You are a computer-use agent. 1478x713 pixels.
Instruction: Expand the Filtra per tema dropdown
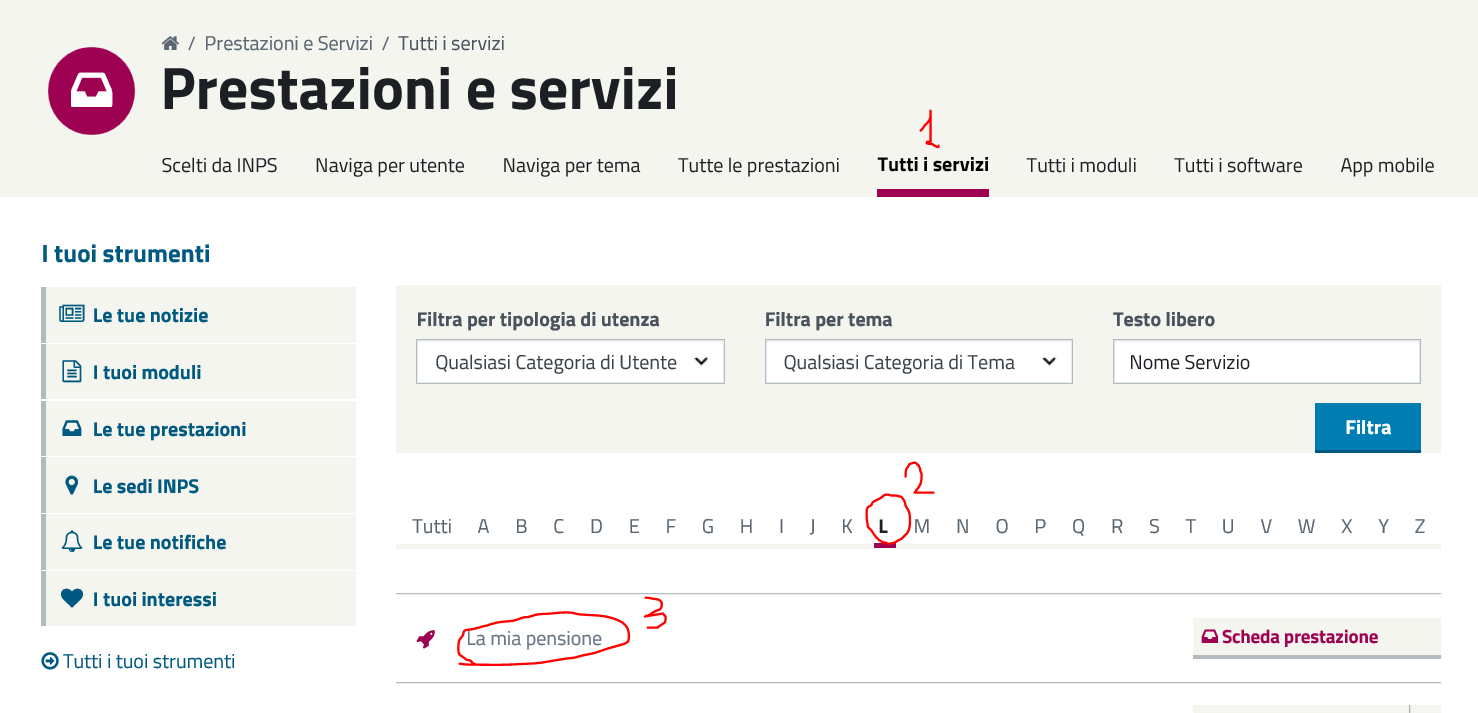918,362
